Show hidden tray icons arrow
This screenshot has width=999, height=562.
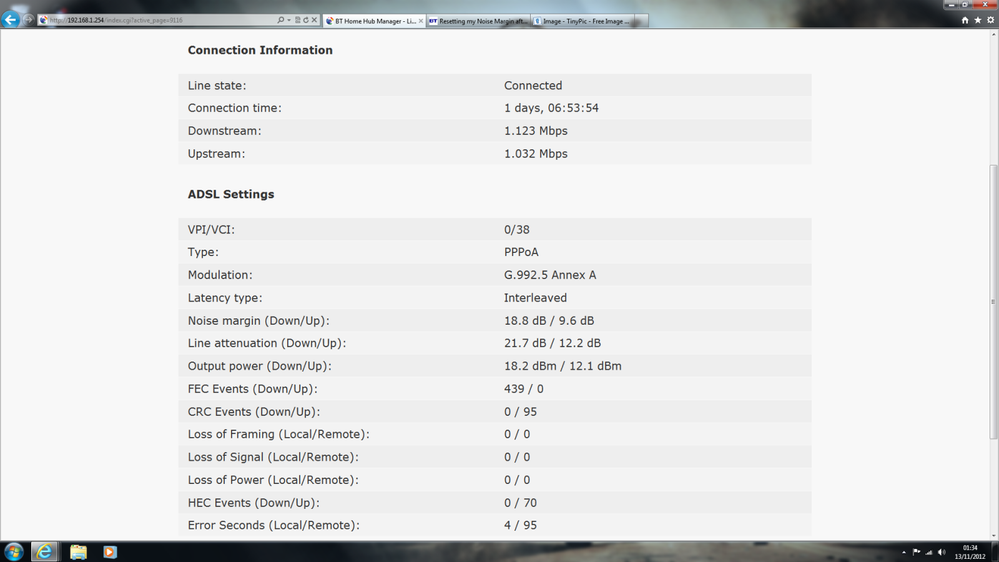903,552
